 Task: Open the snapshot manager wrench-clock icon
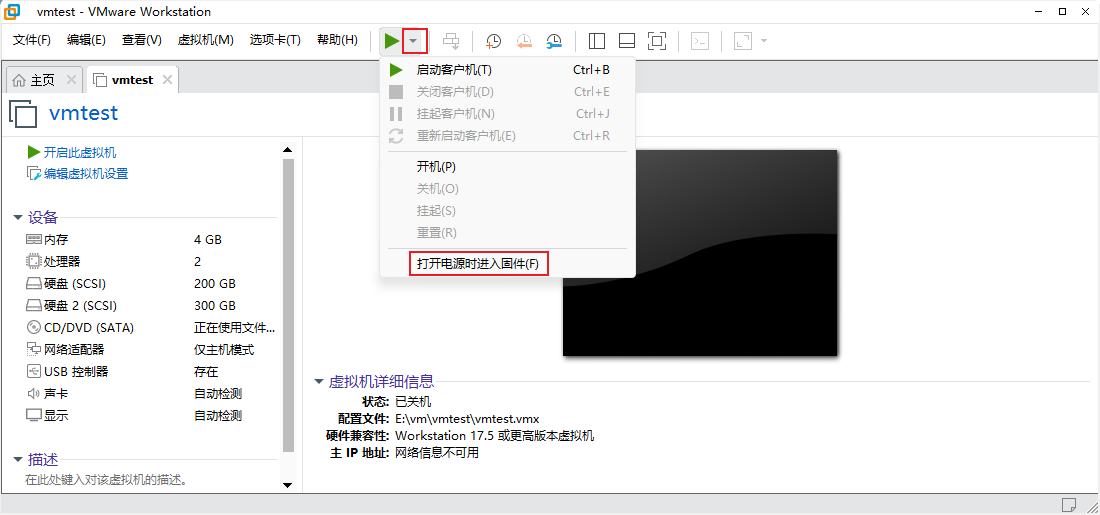554,41
